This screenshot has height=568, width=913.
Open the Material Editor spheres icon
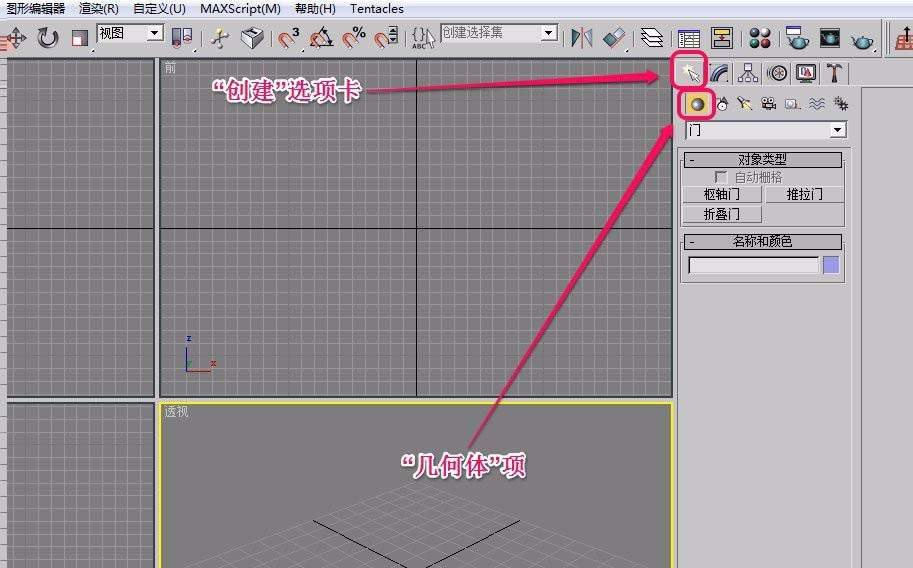(759, 38)
